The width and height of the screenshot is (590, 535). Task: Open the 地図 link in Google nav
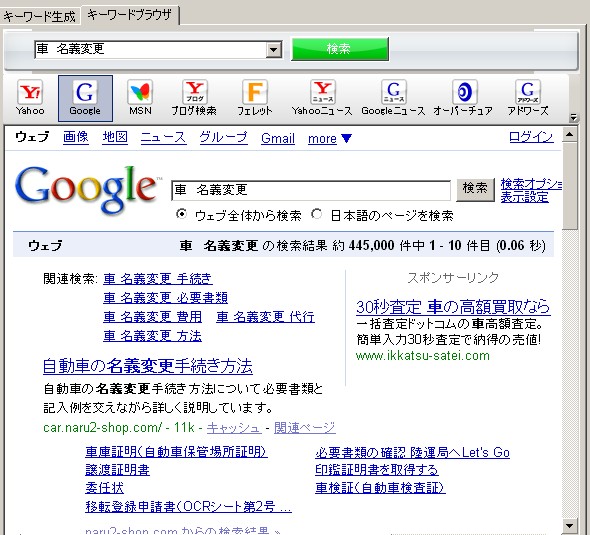click(115, 137)
